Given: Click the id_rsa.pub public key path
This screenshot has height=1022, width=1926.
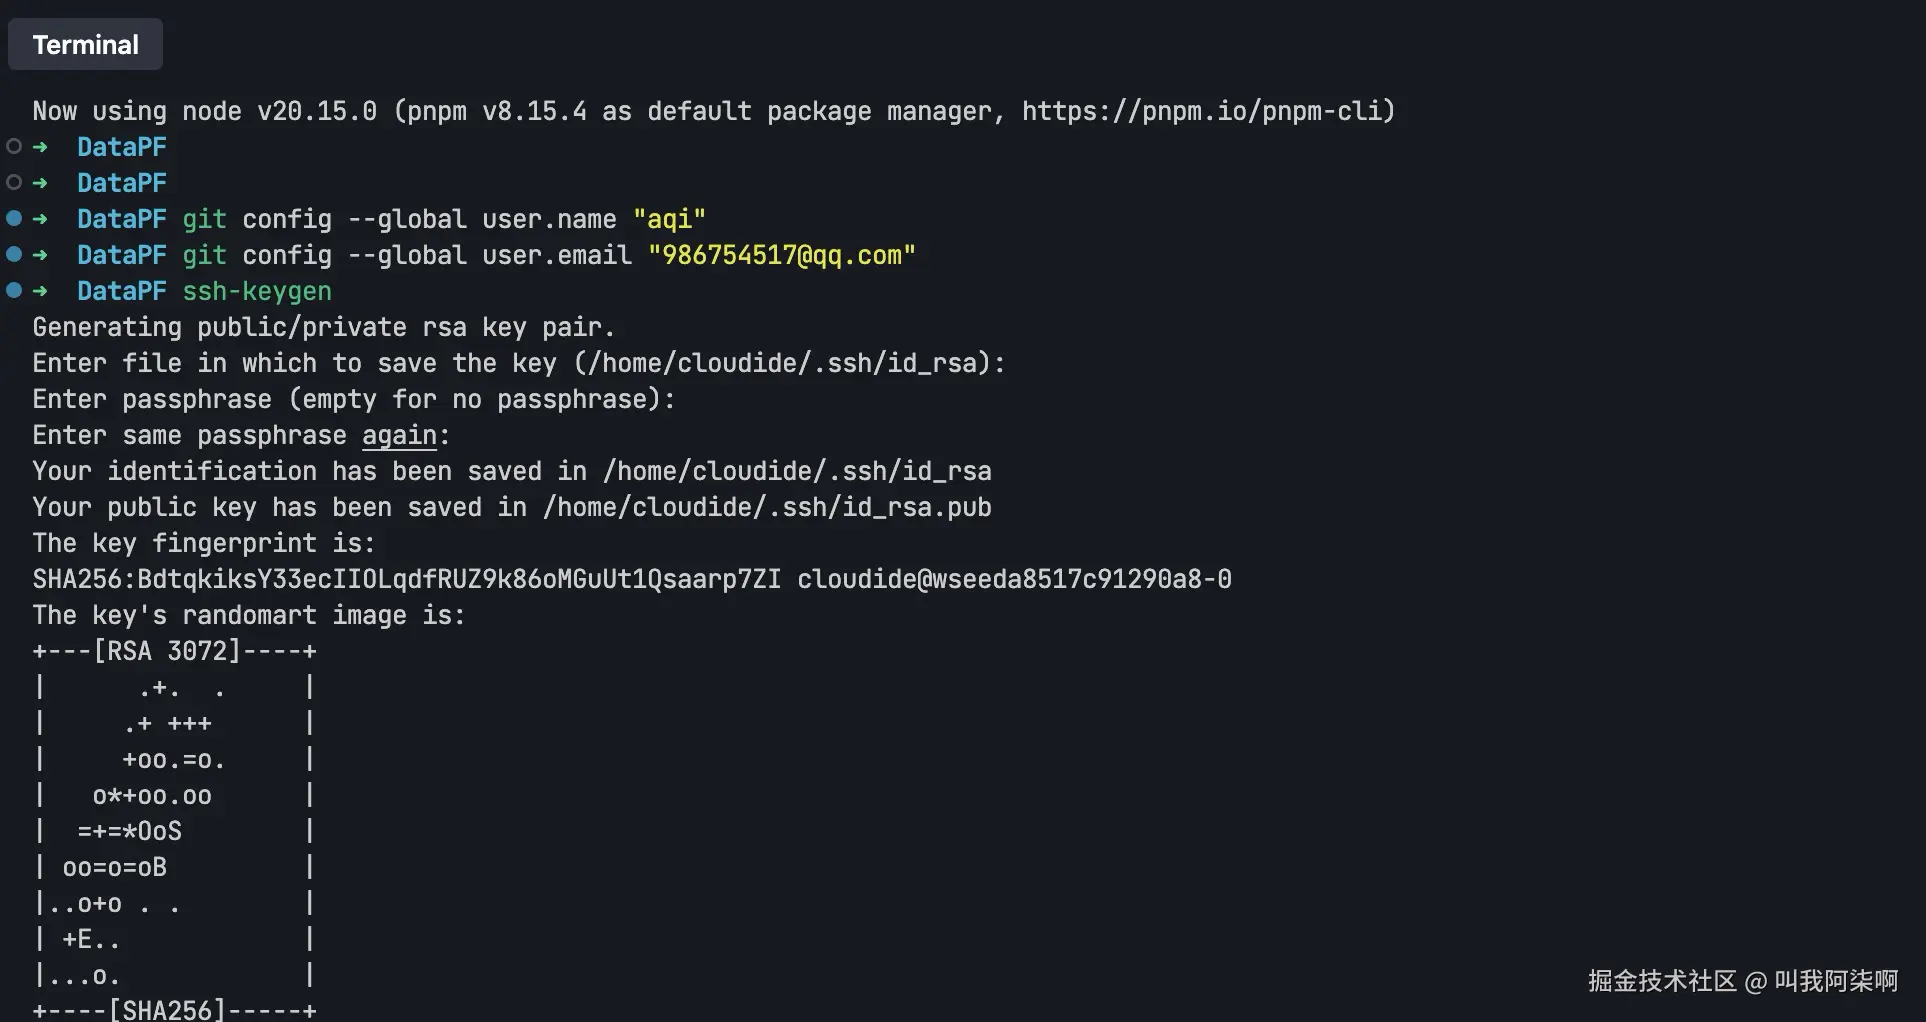Looking at the screenshot, I should 767,508.
